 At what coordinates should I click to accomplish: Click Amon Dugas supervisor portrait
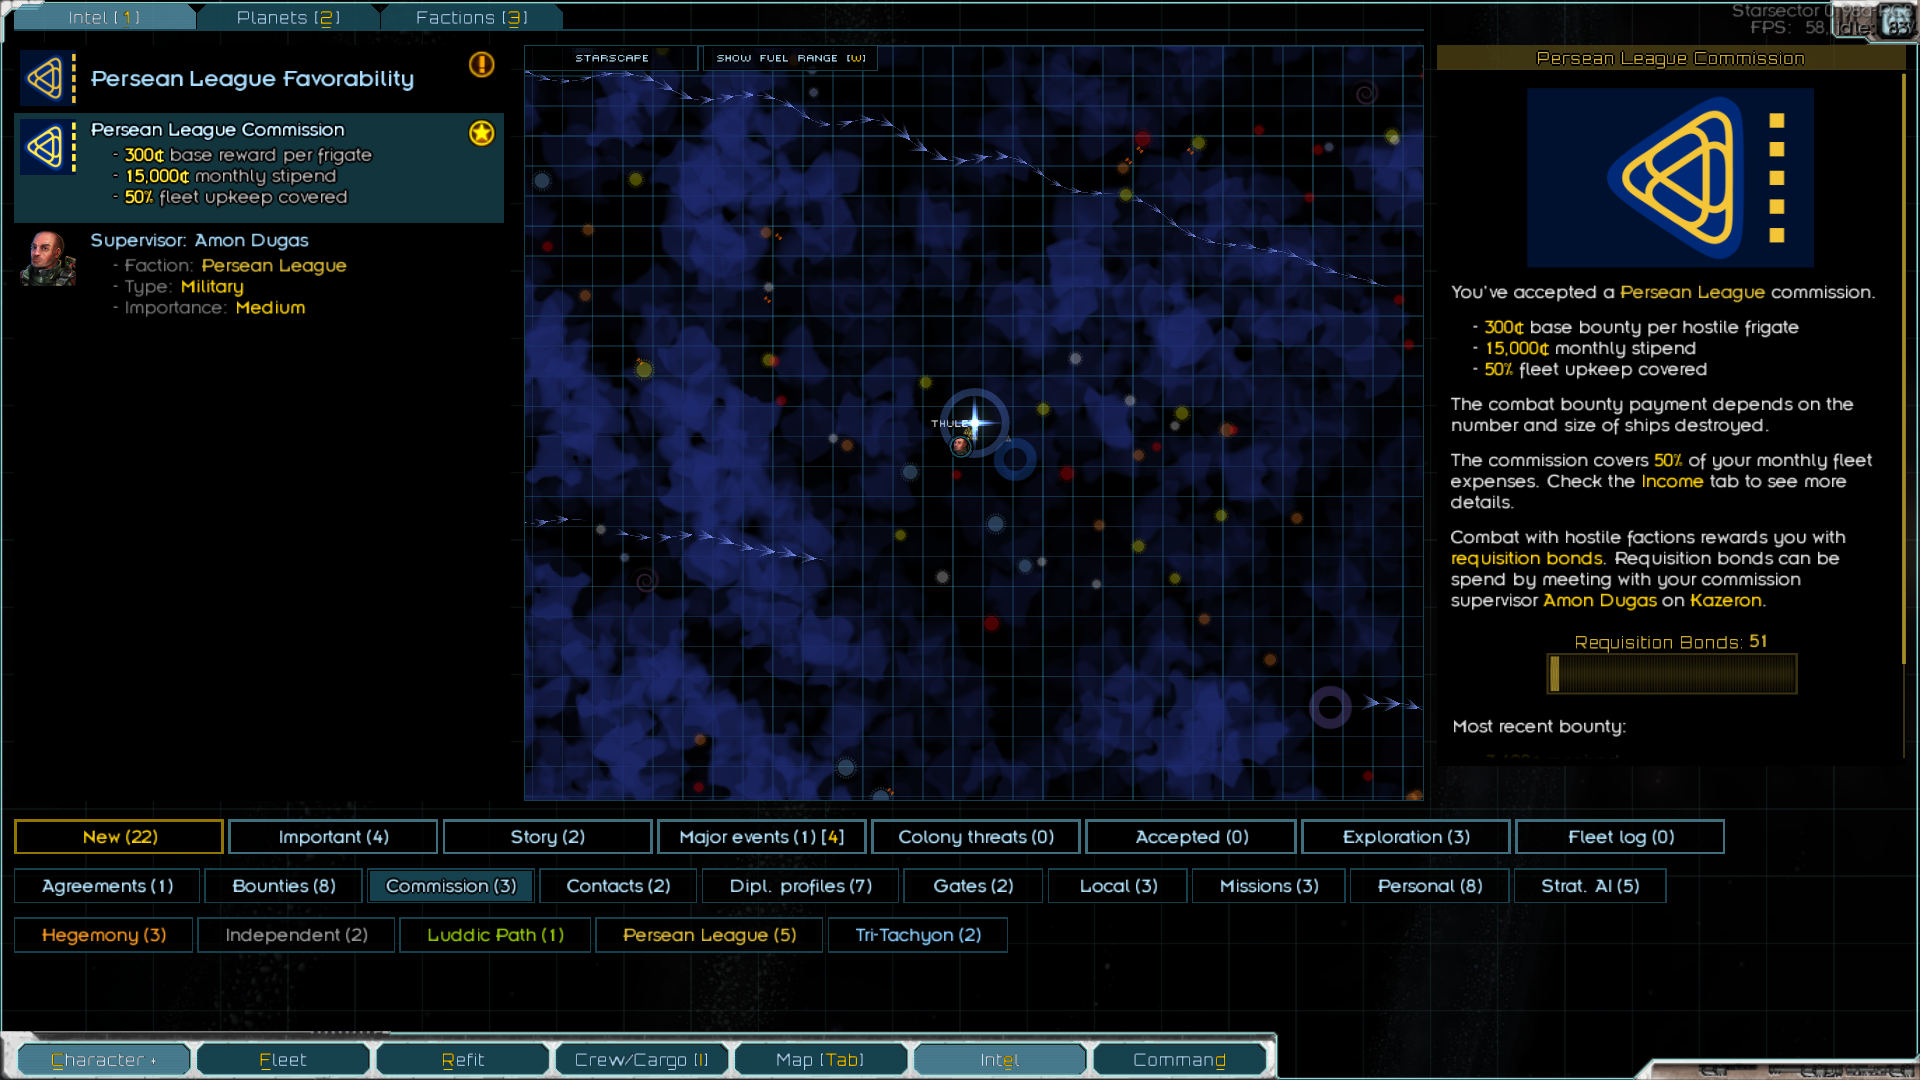[47, 259]
